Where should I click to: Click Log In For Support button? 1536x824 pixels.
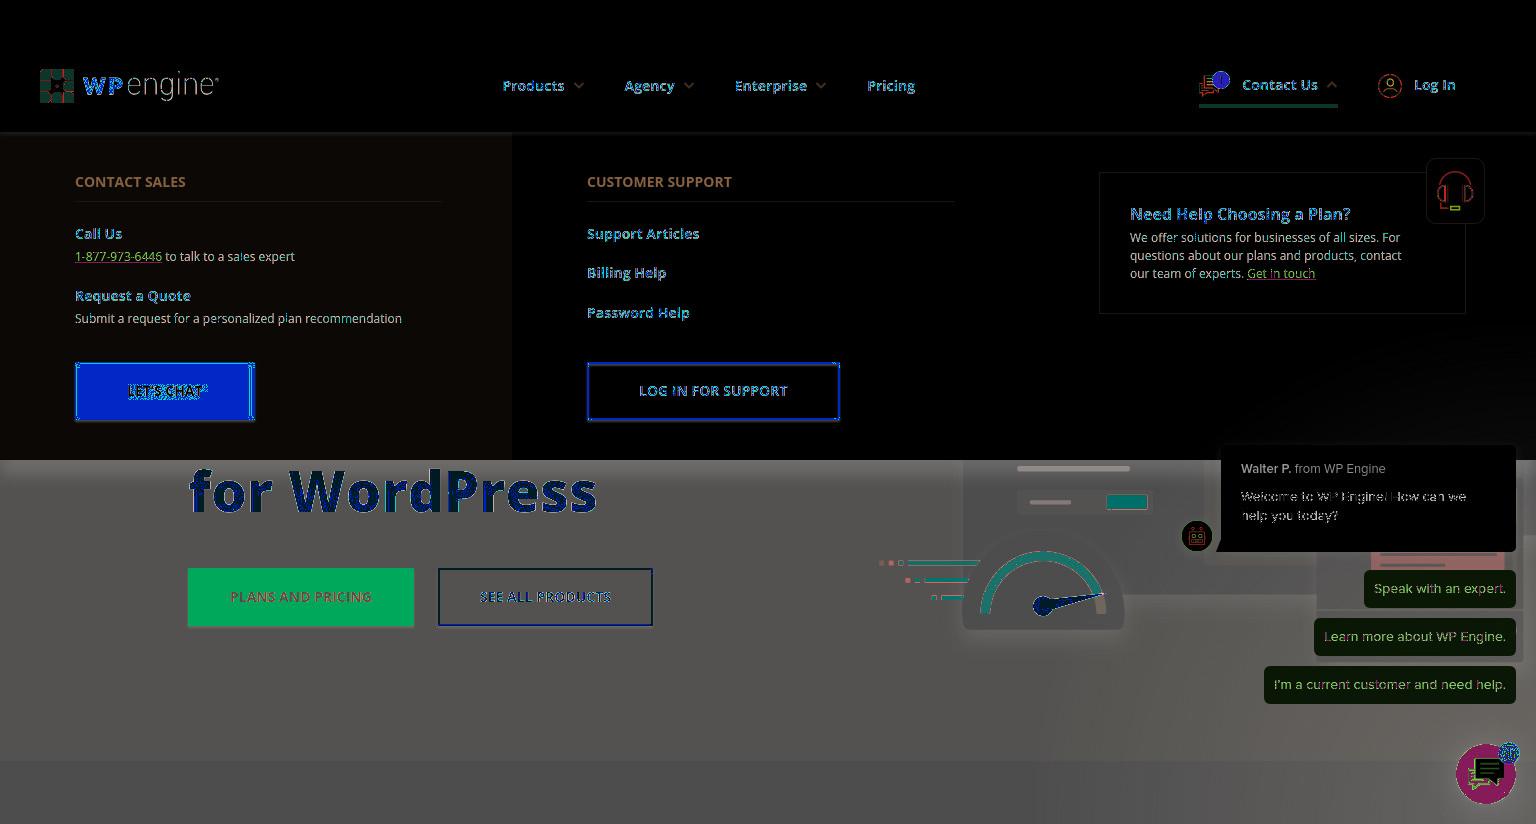click(x=713, y=391)
